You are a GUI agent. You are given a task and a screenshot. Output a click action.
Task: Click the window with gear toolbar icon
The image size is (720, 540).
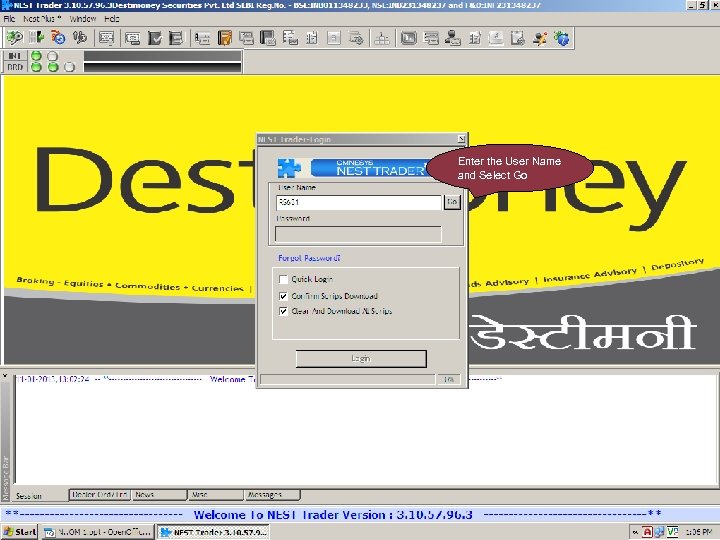point(356,38)
